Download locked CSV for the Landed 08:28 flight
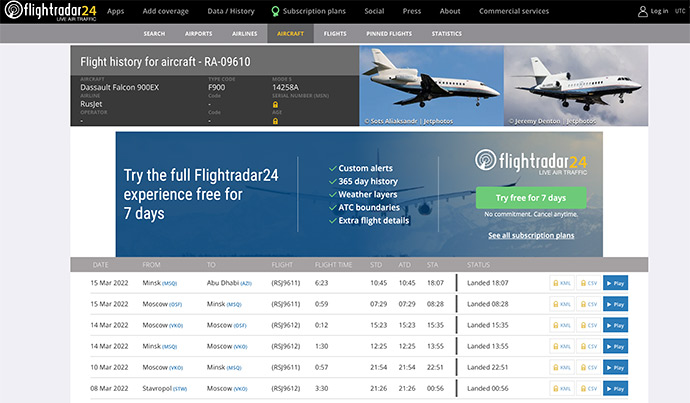 (x=589, y=304)
